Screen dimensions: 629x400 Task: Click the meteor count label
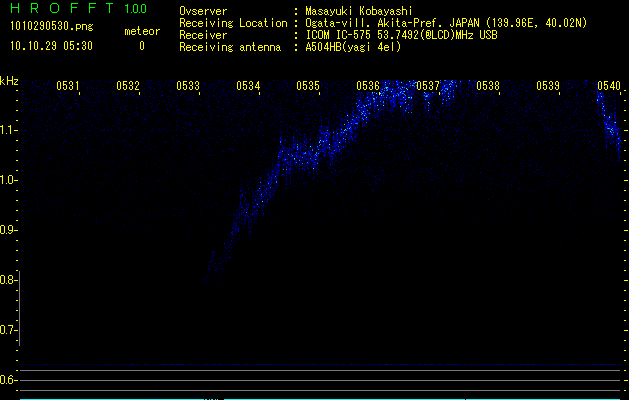point(142,31)
